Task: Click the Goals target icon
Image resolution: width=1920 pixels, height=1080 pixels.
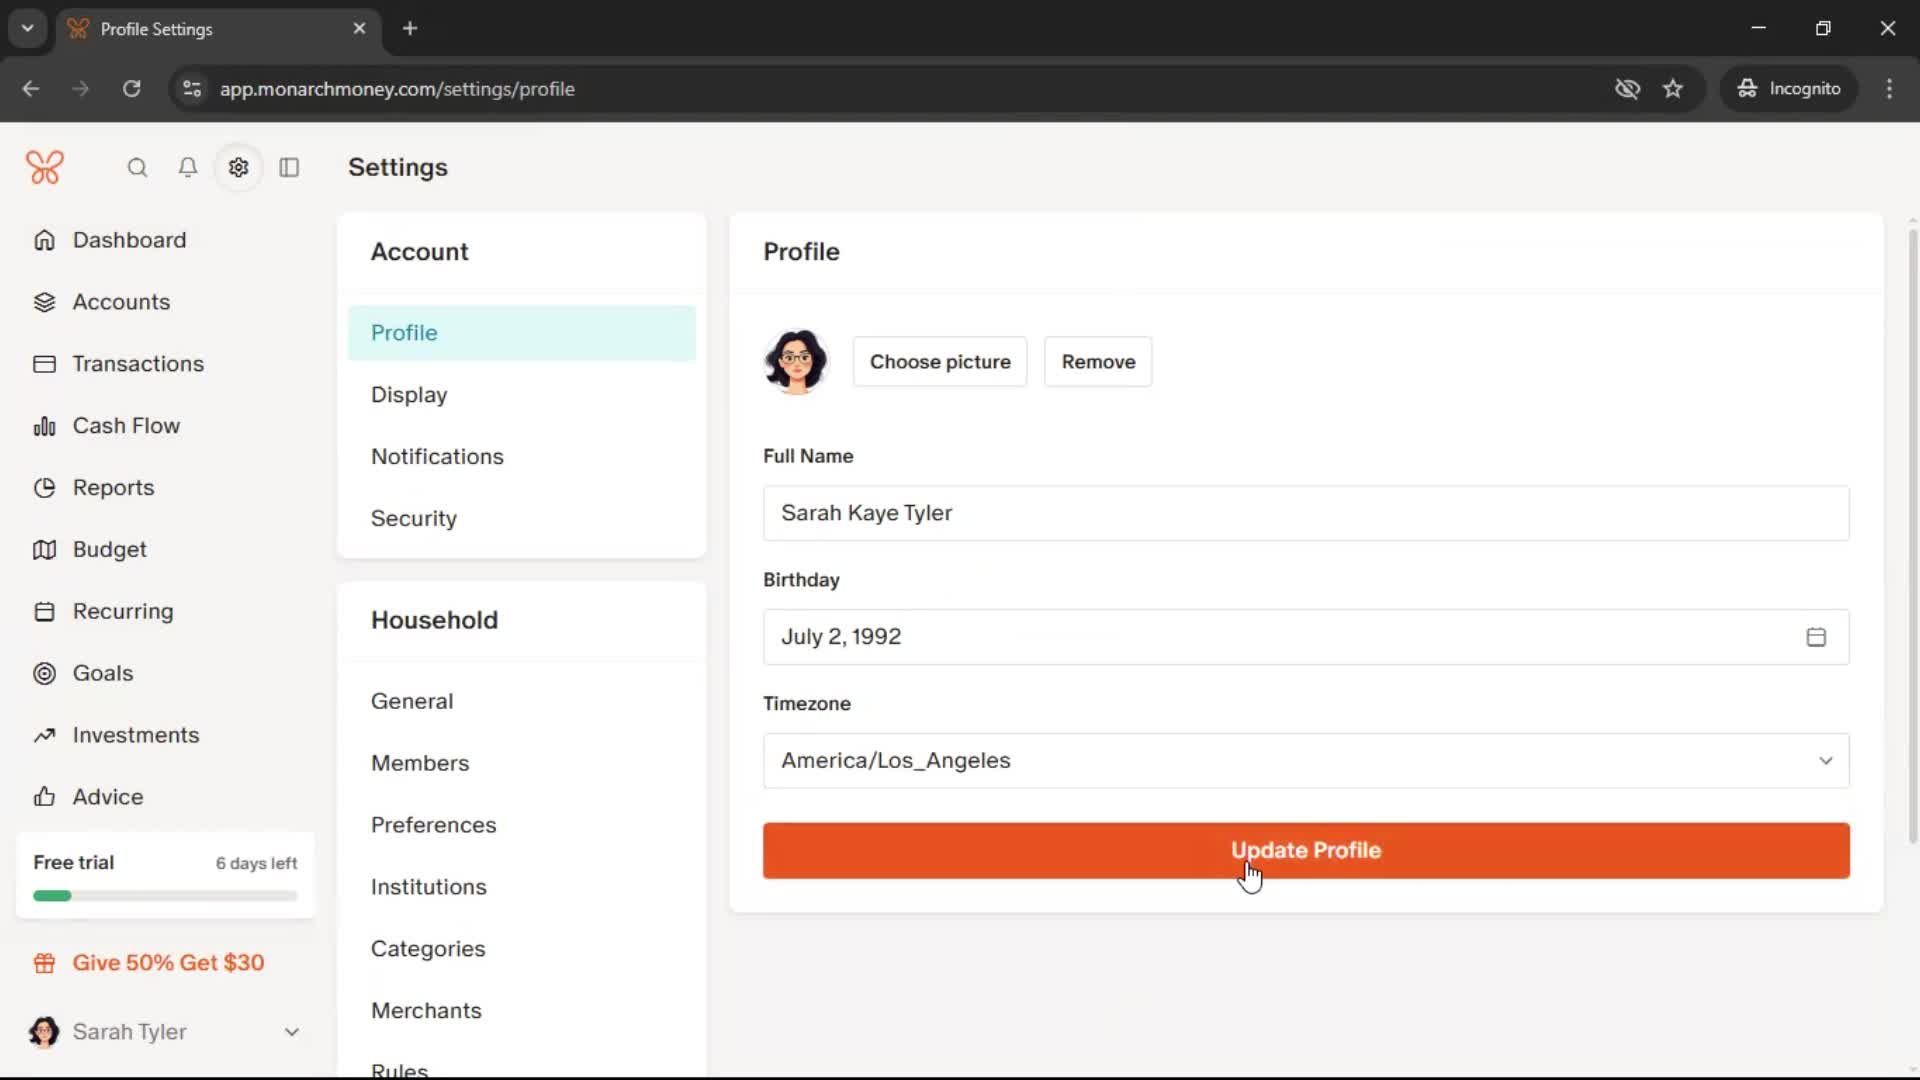Action: coord(44,674)
